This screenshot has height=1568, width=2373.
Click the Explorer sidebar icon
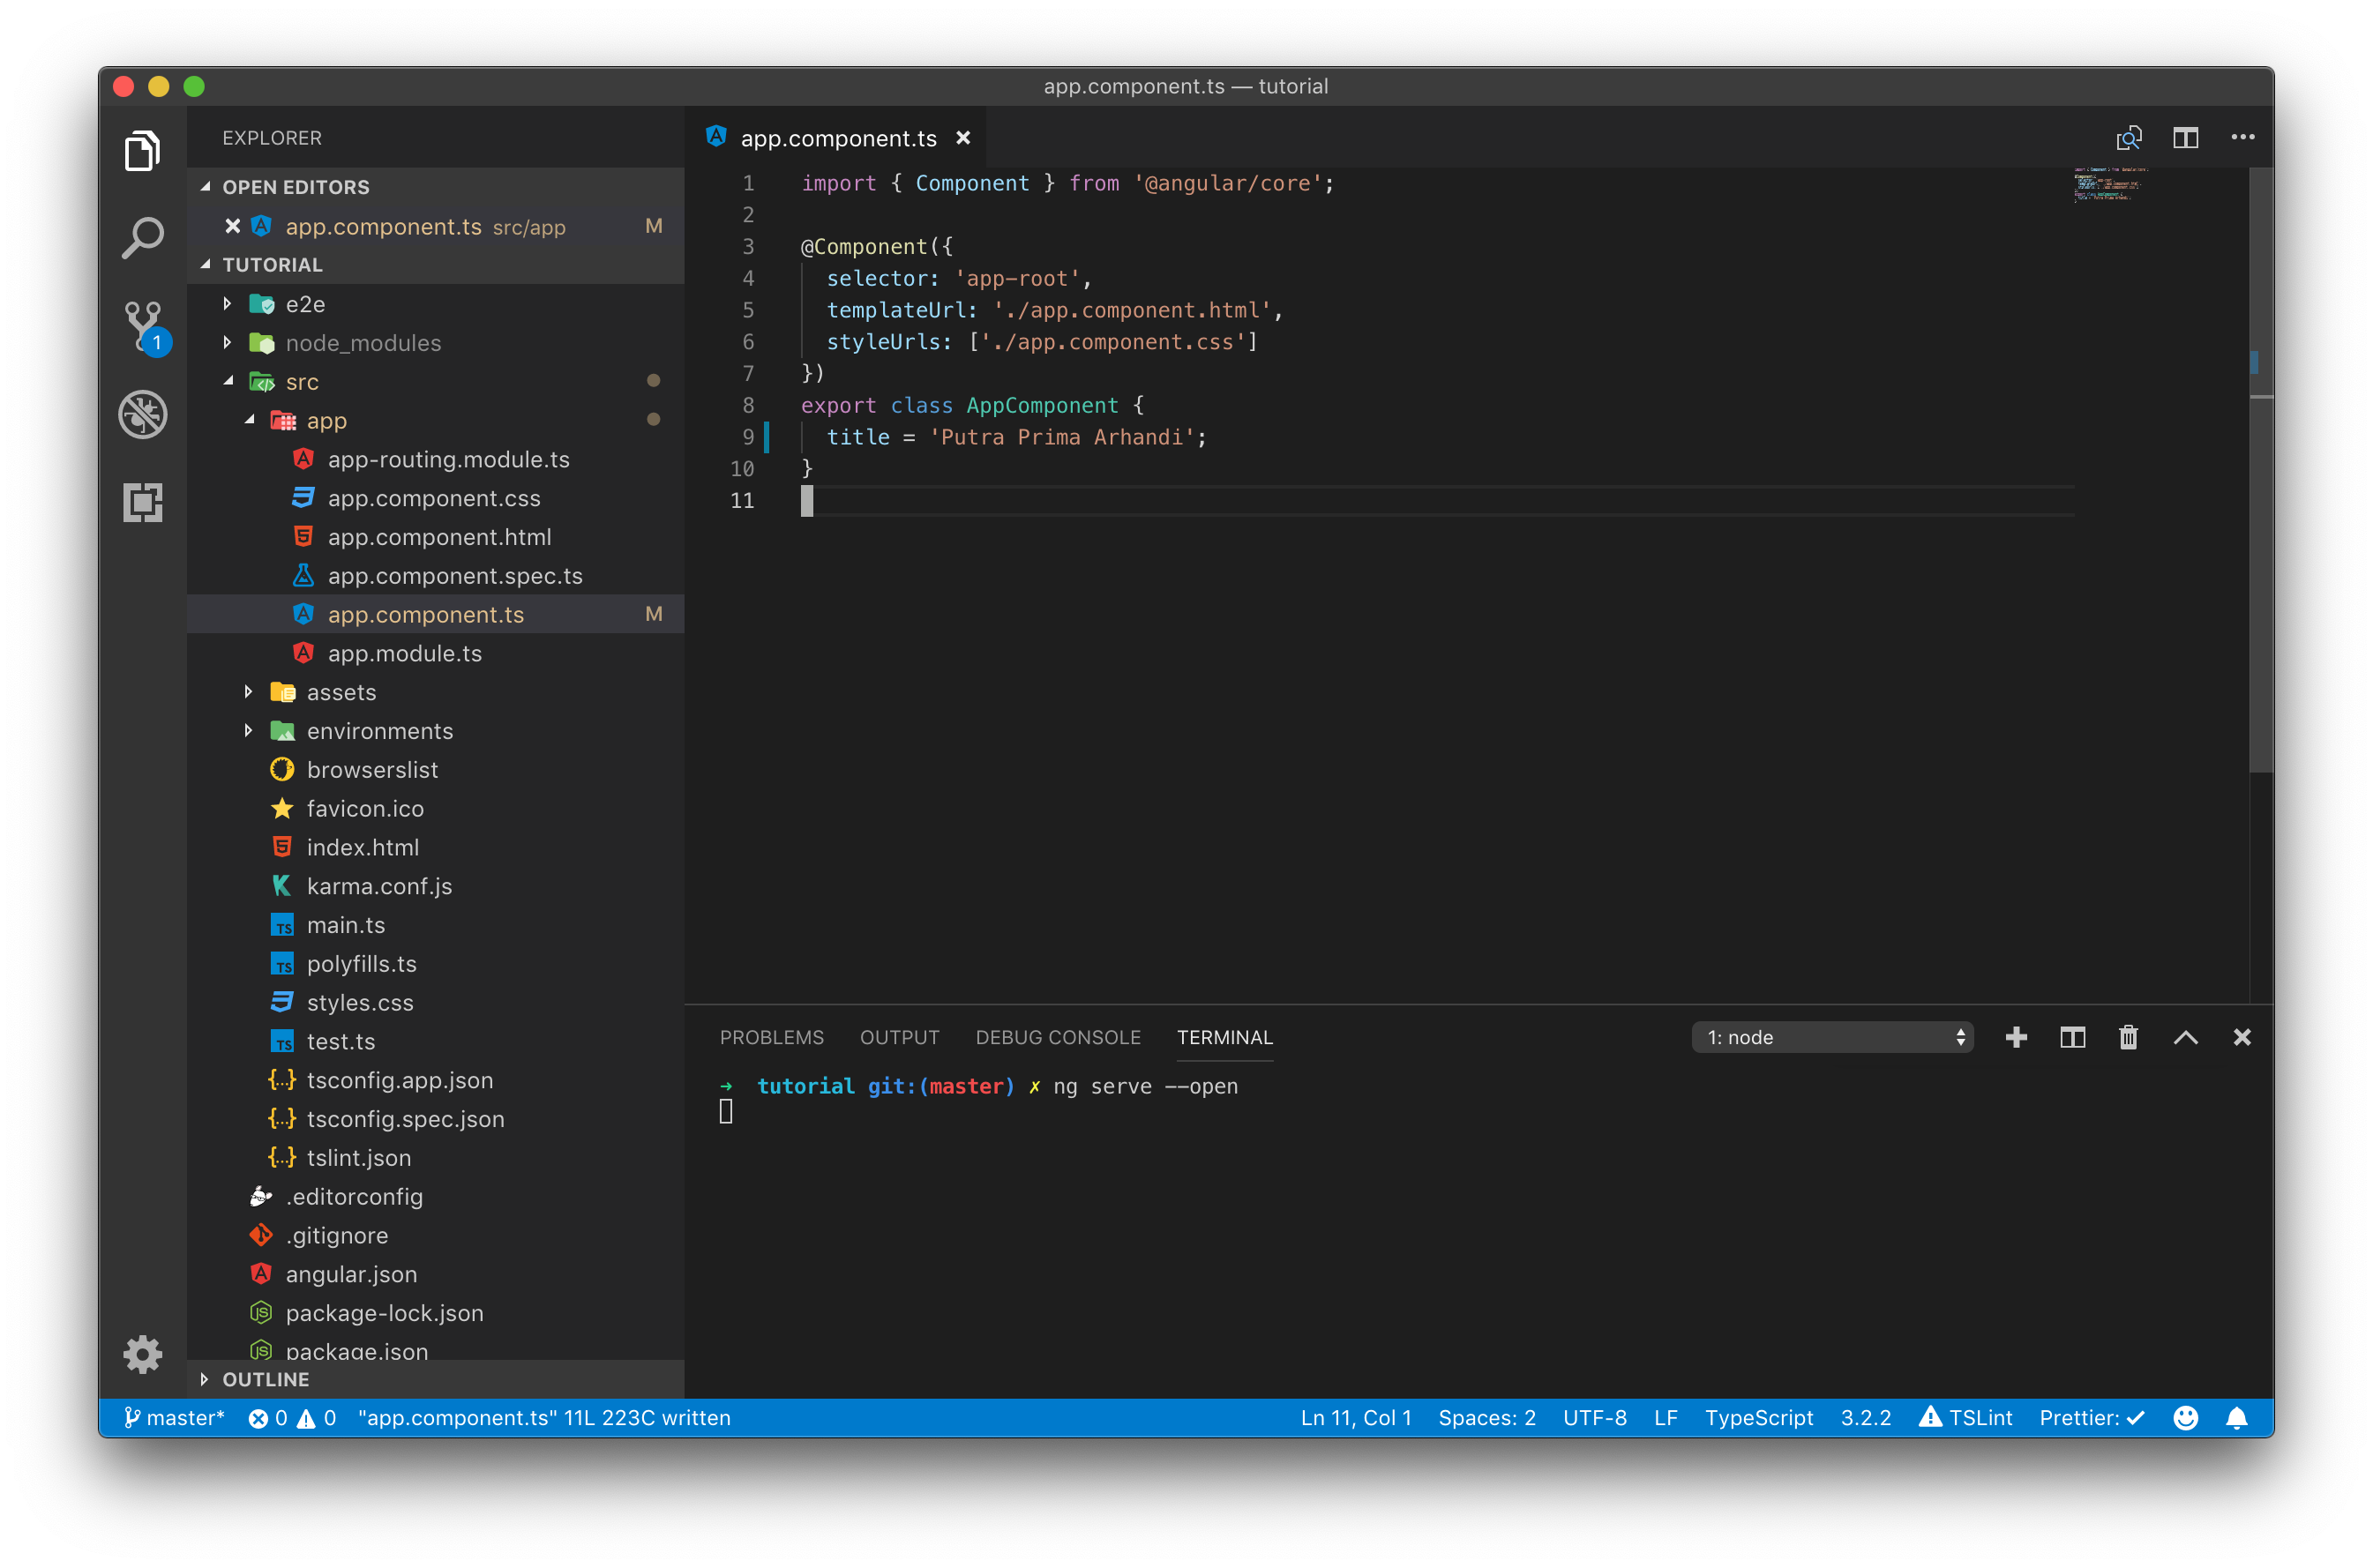146,149
